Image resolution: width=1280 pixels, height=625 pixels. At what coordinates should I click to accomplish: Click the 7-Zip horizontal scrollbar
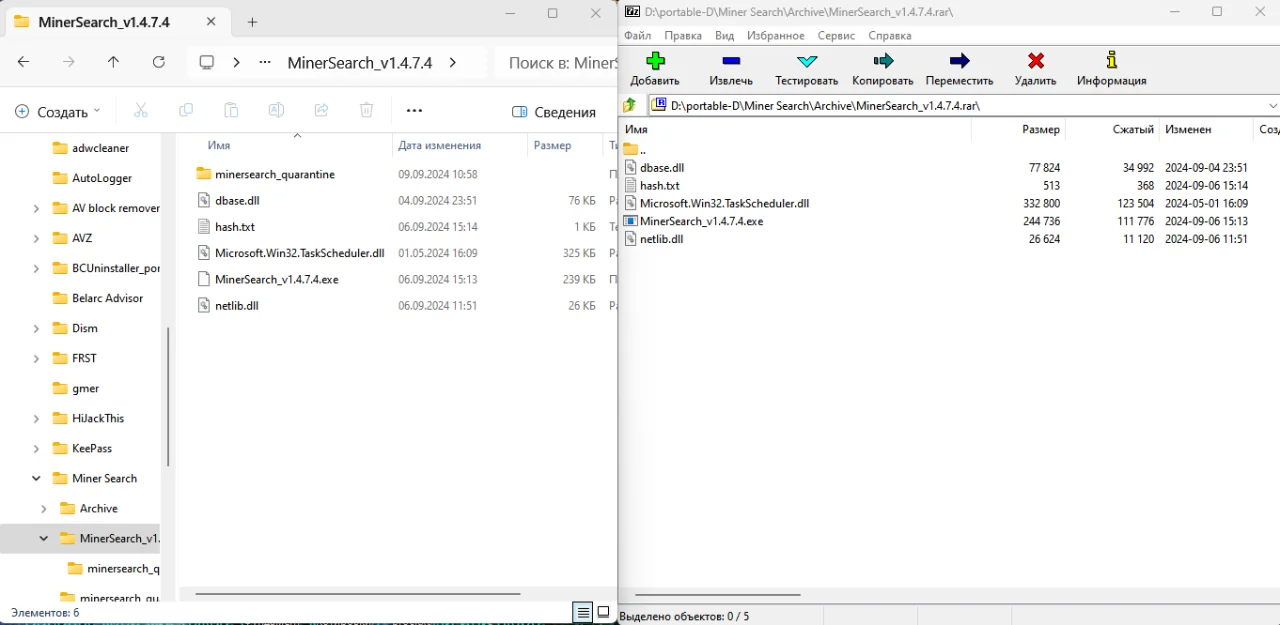coord(717,595)
